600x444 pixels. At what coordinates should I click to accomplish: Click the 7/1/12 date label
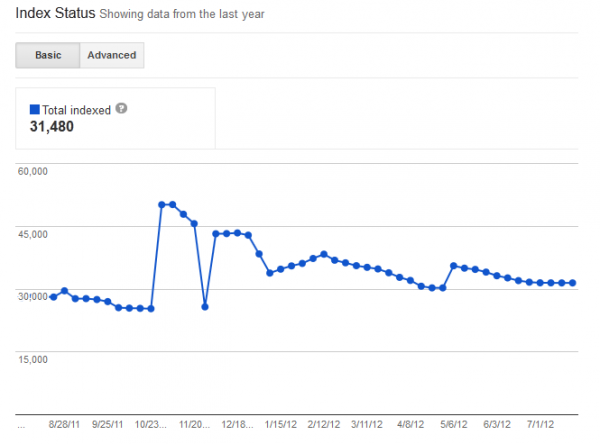click(542, 424)
